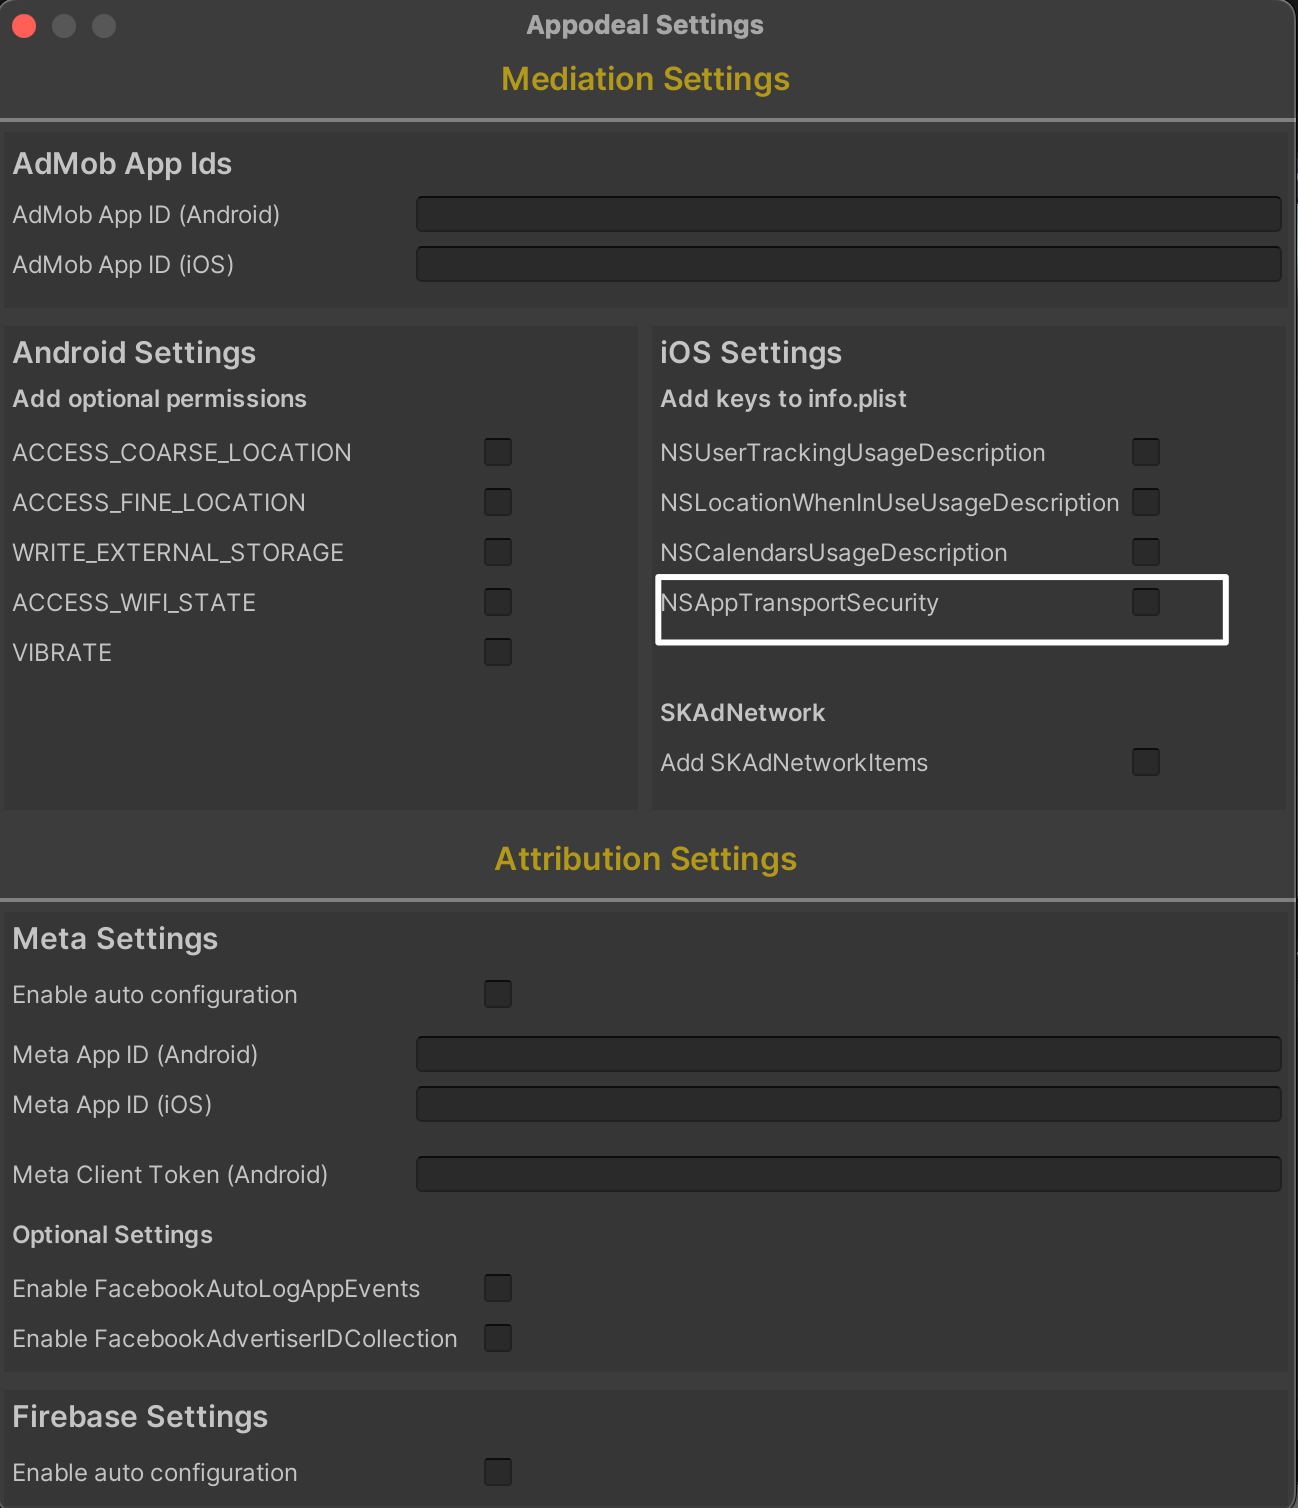The image size is (1298, 1508).
Task: Enable NSLocationWhenInUseUsageDescription checkbox
Action: click(1145, 502)
